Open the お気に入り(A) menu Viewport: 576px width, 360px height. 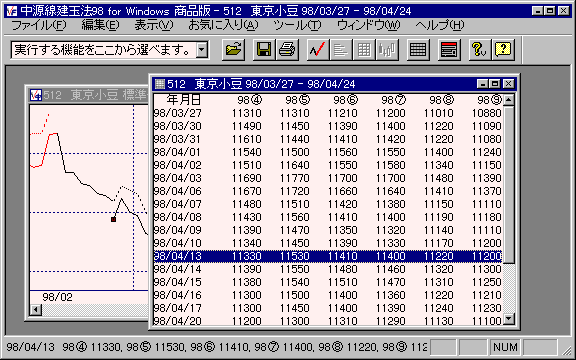tap(223, 25)
